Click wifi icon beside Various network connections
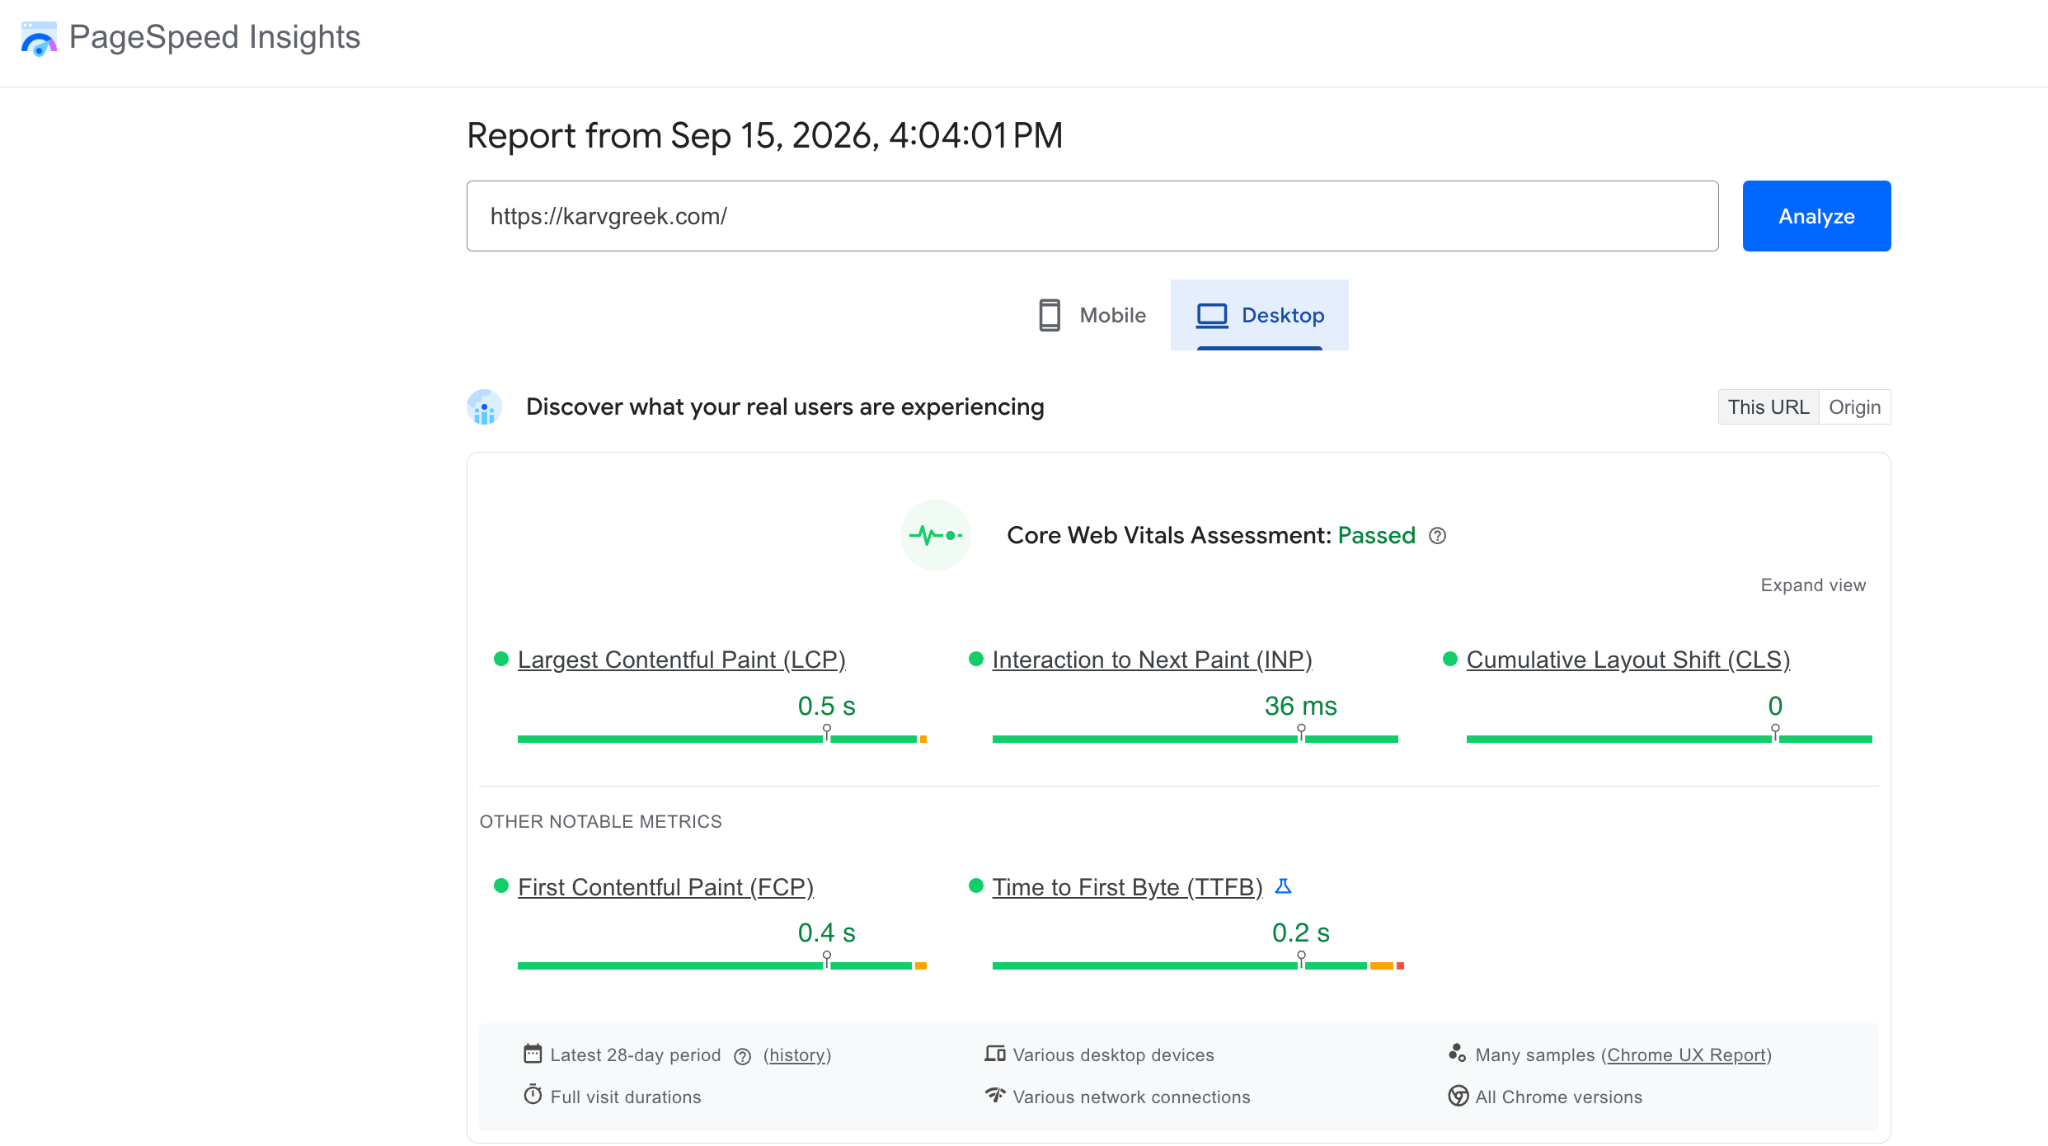 [x=995, y=1095]
